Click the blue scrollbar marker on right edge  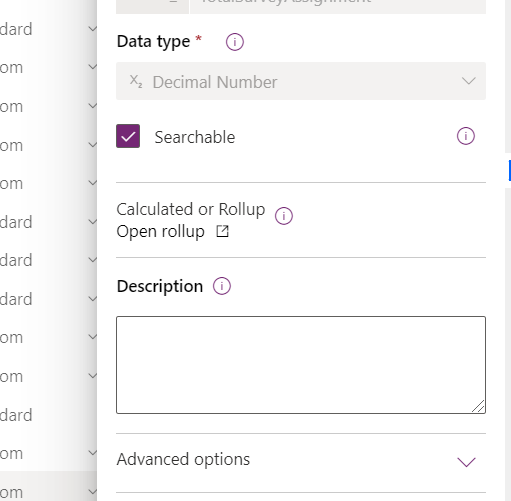tap(510, 170)
